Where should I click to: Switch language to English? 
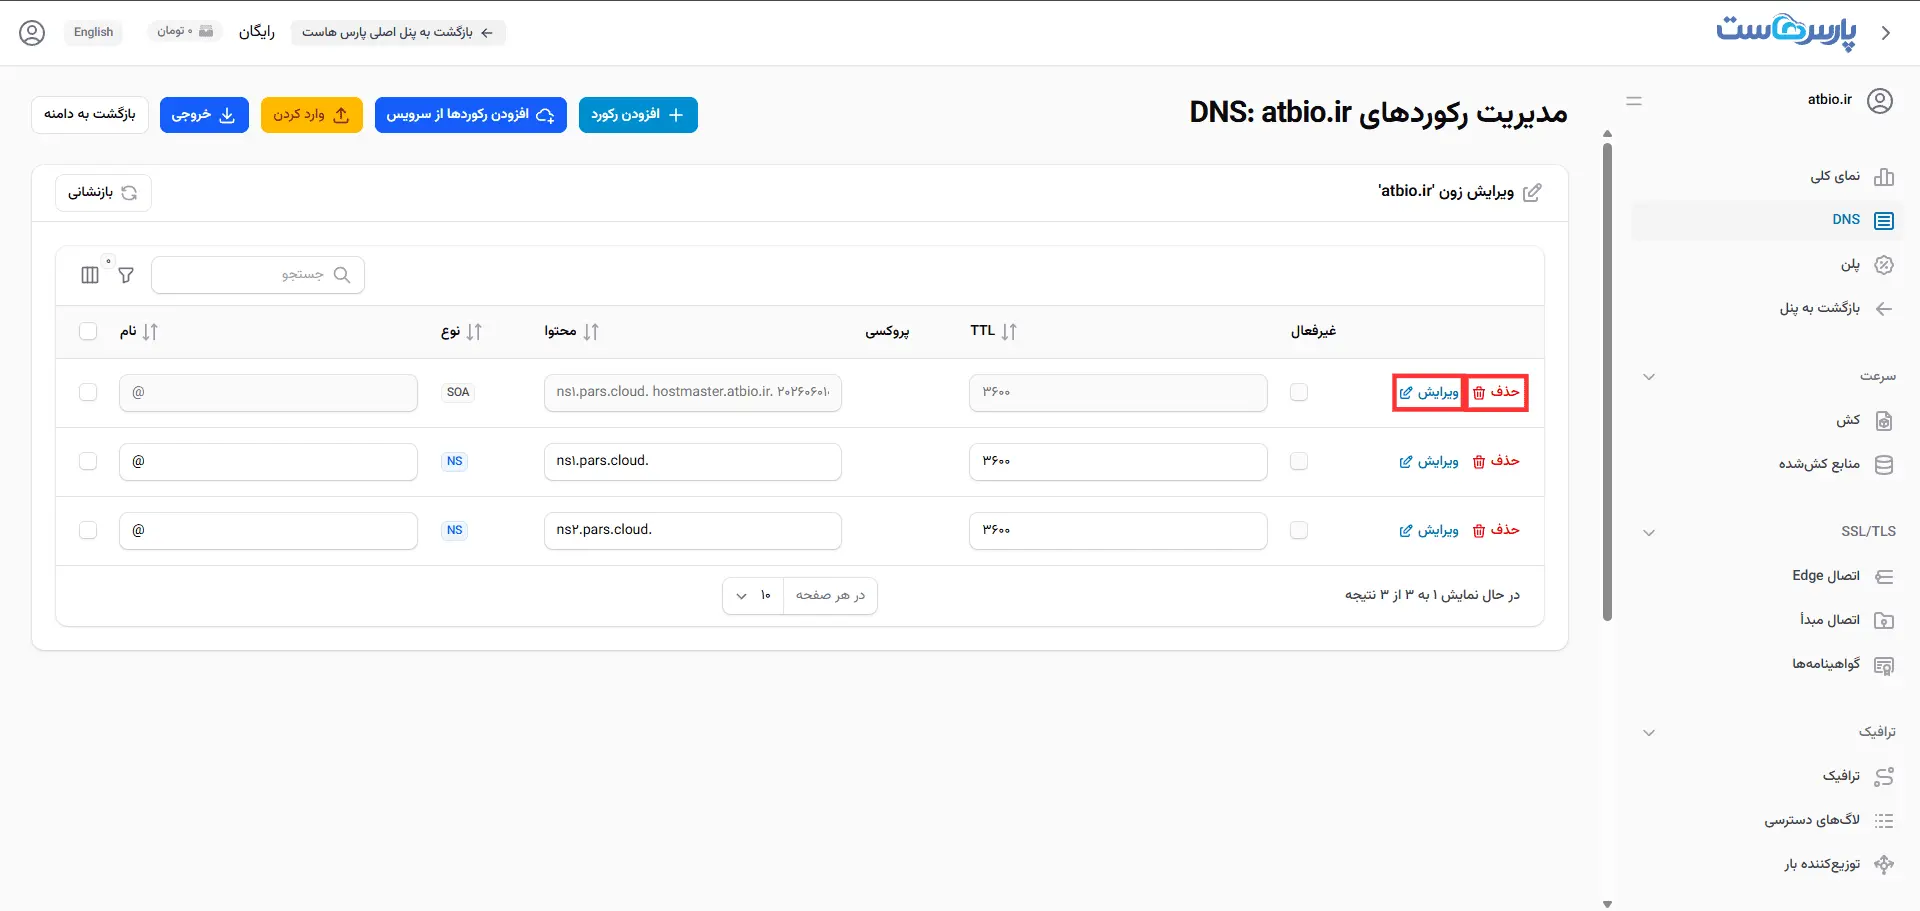click(x=93, y=32)
